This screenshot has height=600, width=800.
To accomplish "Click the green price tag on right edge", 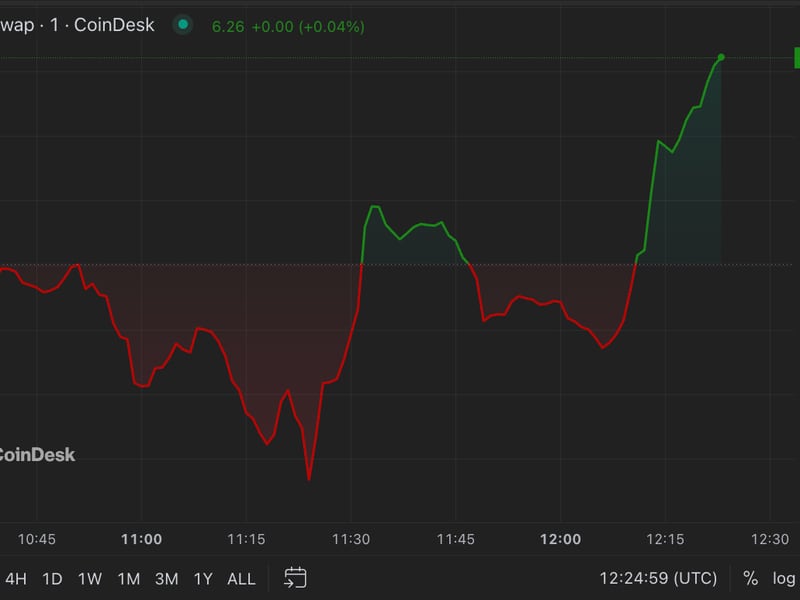I will (x=796, y=58).
